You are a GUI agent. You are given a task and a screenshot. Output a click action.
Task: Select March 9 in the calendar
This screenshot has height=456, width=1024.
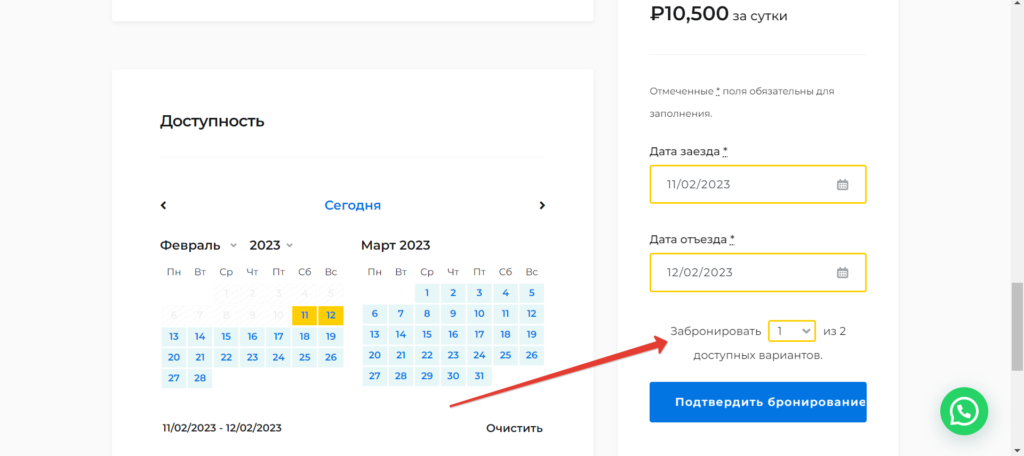(453, 314)
